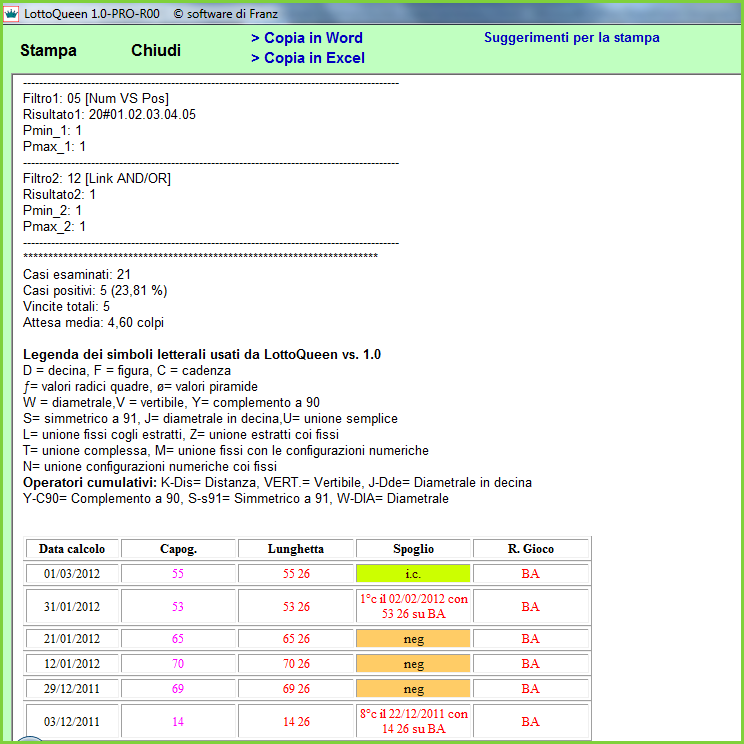Click the Operatori cumulativi legend line
This screenshot has width=744, height=744.
tap(277, 483)
